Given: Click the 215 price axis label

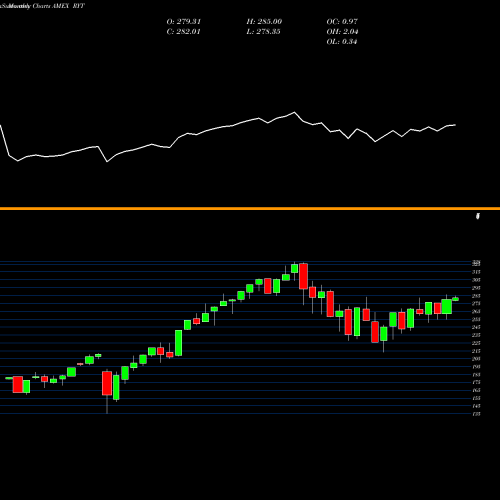Looking at the screenshot, I should (476, 351).
